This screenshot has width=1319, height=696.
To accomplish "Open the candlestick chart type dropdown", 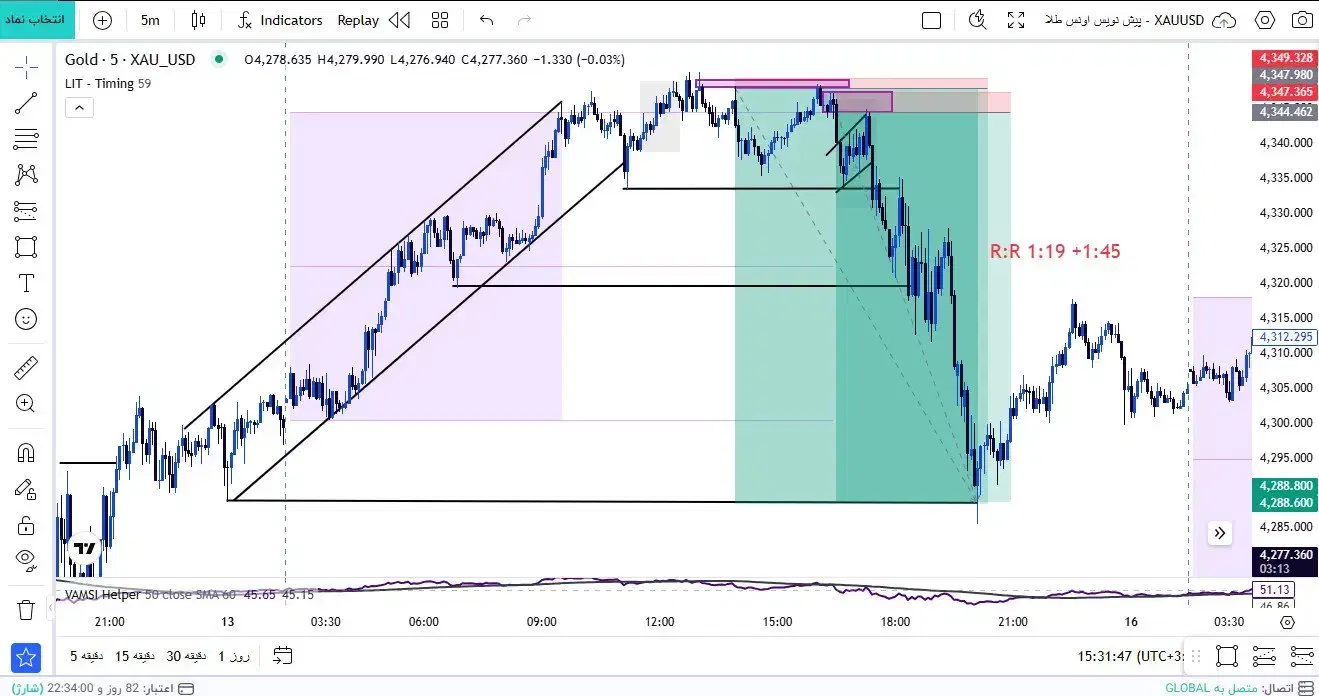I will (198, 20).
